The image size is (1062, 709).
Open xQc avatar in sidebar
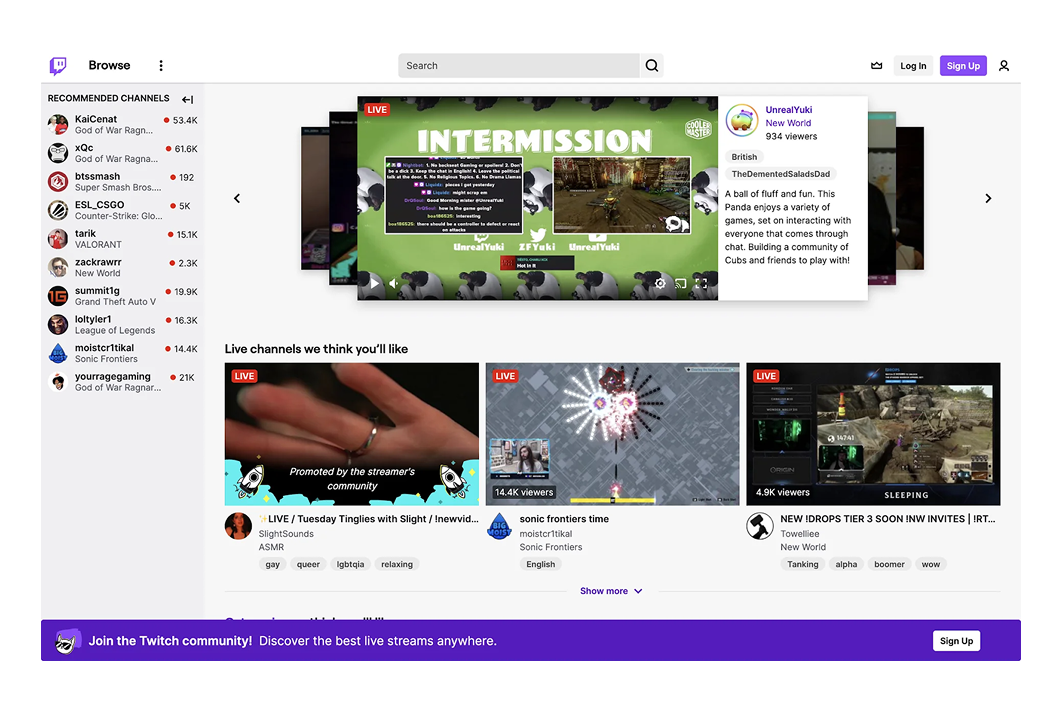(58, 153)
